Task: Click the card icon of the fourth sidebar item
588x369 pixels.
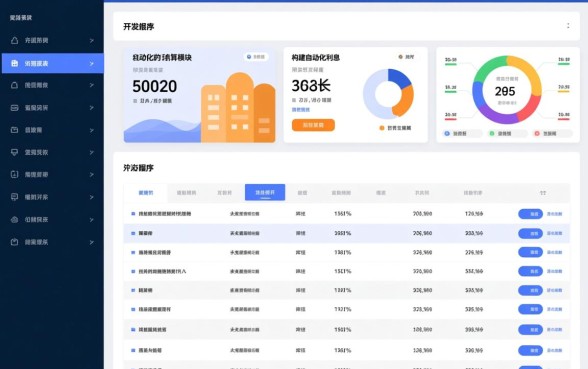Action: [14, 108]
